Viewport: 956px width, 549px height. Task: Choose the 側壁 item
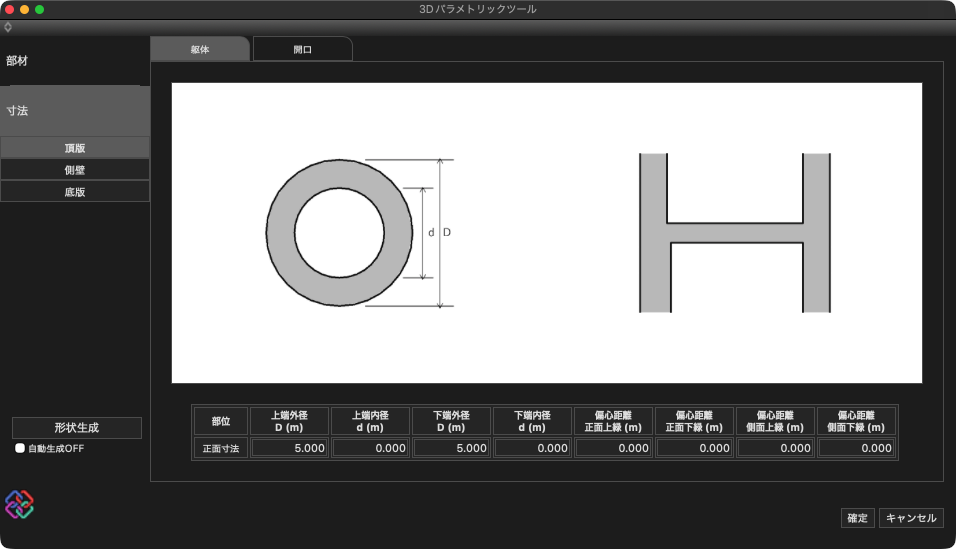point(75,170)
